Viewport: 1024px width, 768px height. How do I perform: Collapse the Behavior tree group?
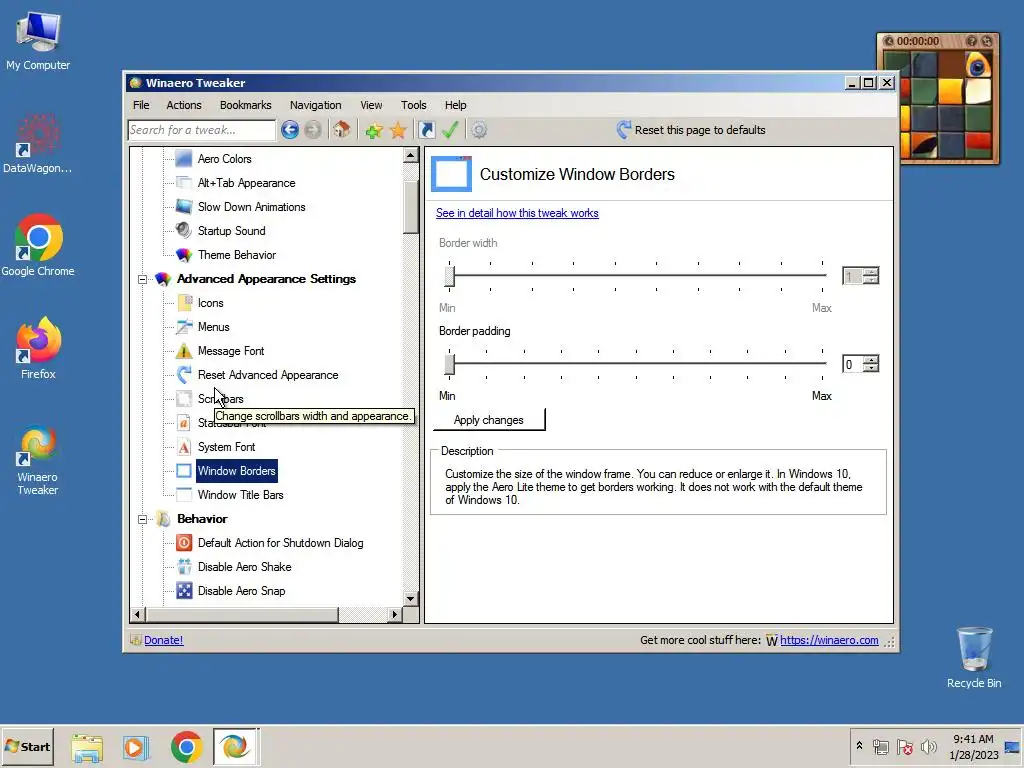(142, 519)
